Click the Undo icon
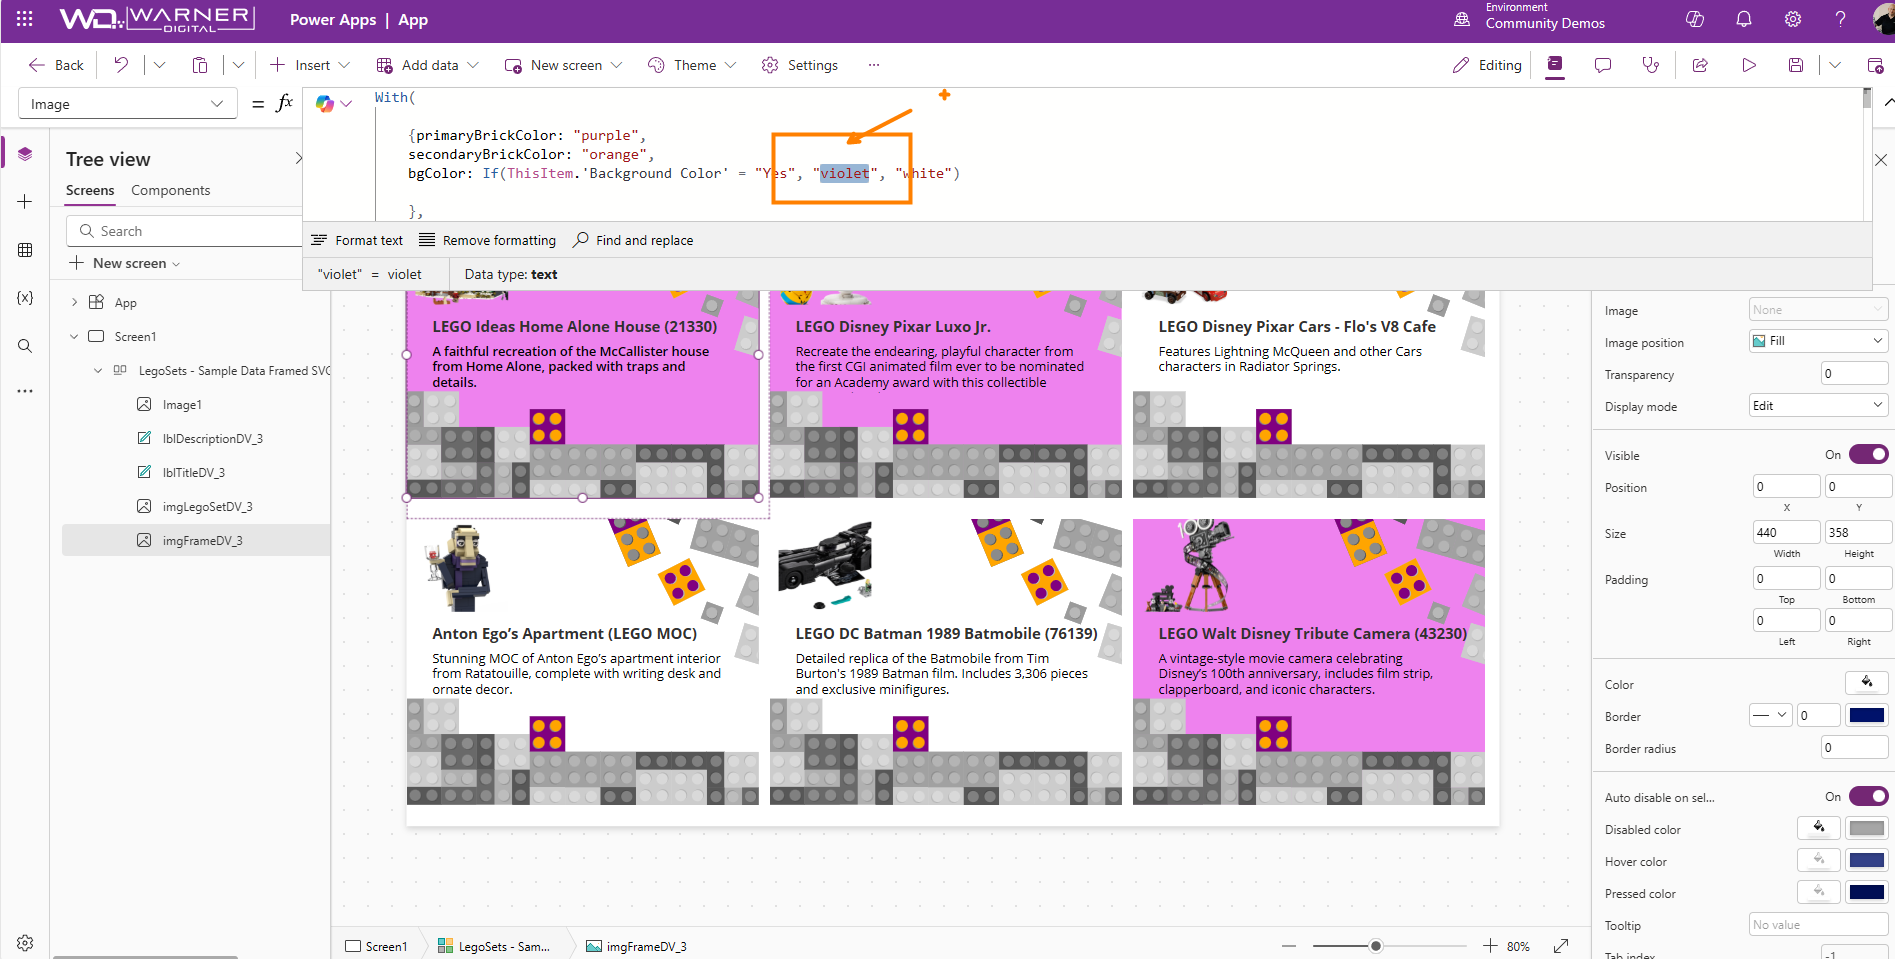 121,65
